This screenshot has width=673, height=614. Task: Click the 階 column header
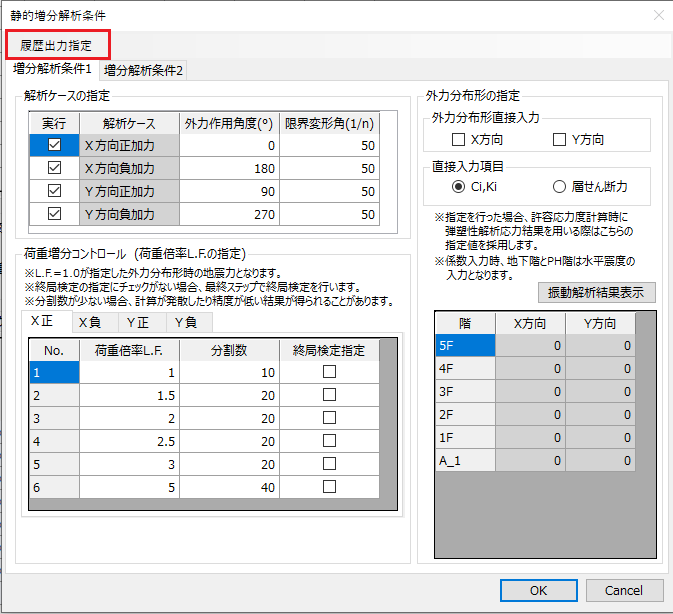[465, 323]
